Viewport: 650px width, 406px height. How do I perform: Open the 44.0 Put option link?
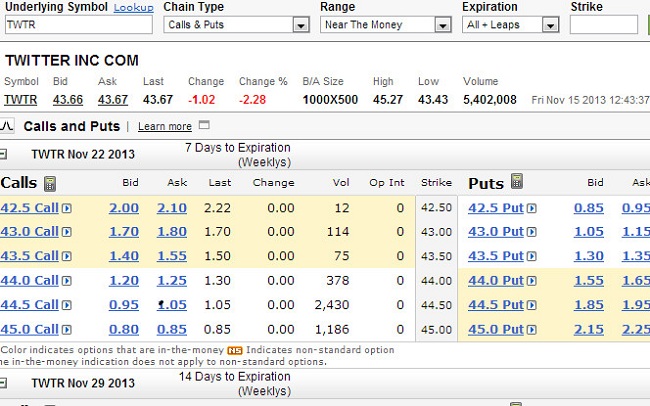tap(496, 280)
